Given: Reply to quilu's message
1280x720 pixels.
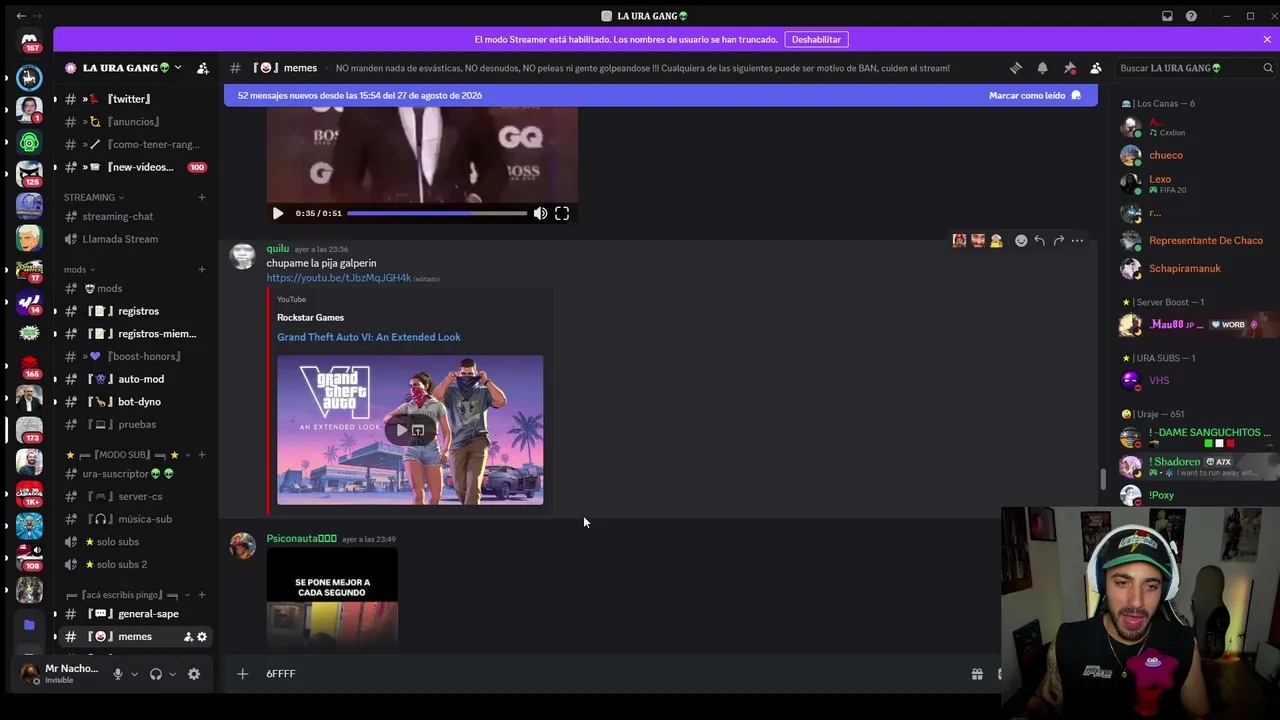Looking at the screenshot, I should (1040, 240).
